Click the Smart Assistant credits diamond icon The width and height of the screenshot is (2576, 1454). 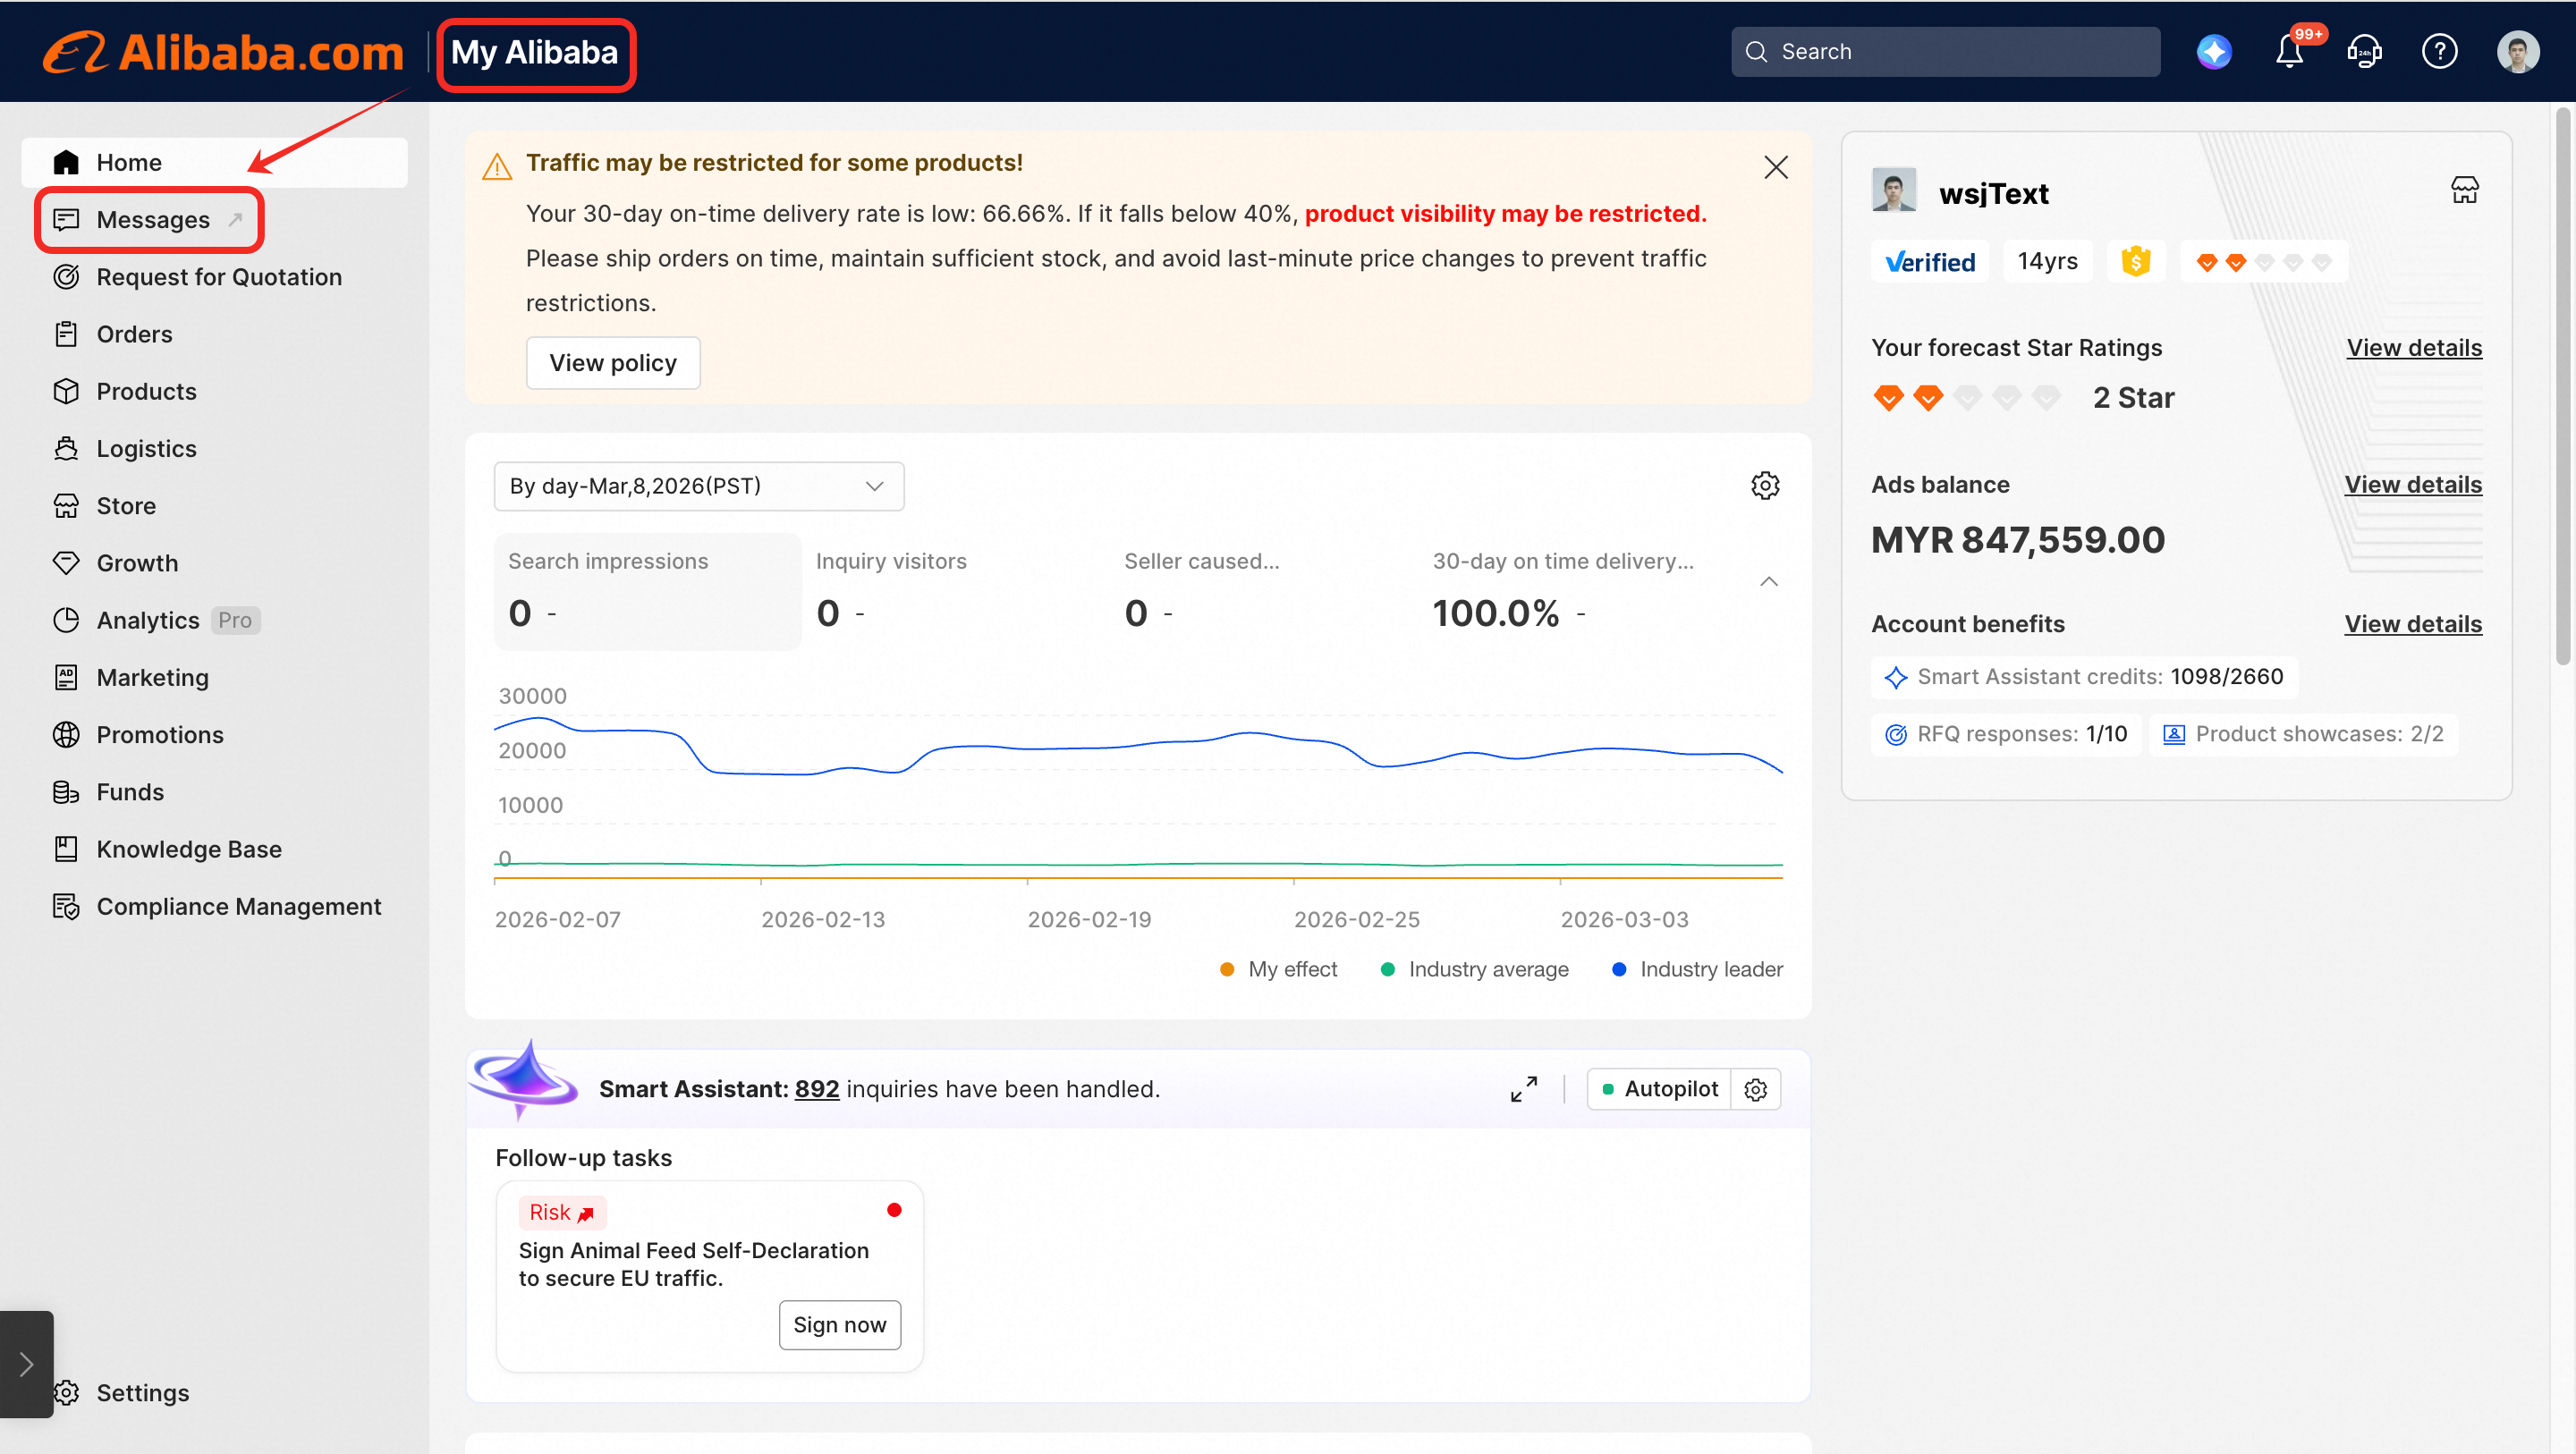coord(1895,677)
